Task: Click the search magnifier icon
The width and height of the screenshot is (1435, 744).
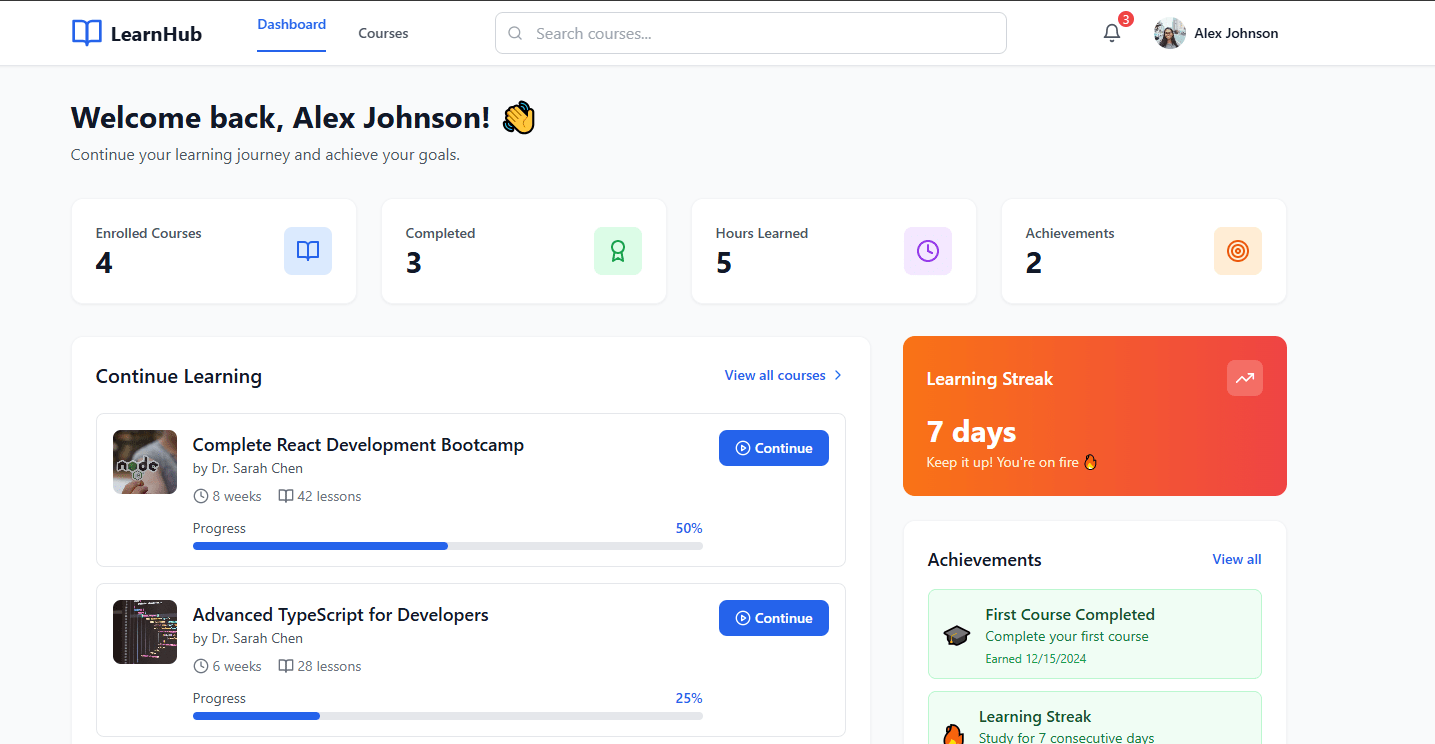Action: click(x=514, y=33)
